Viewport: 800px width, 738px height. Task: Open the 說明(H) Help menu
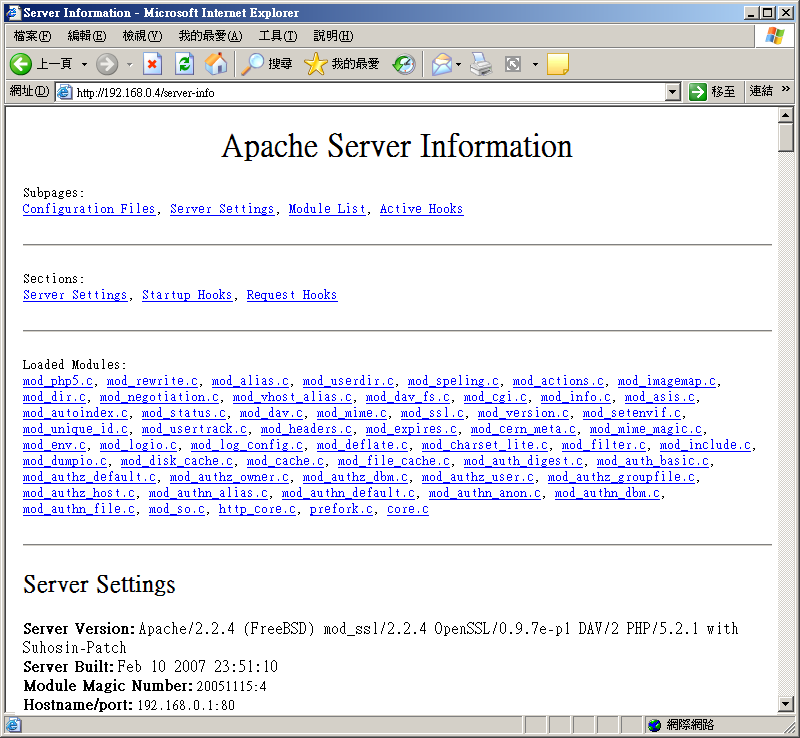pyautogui.click(x=333, y=36)
